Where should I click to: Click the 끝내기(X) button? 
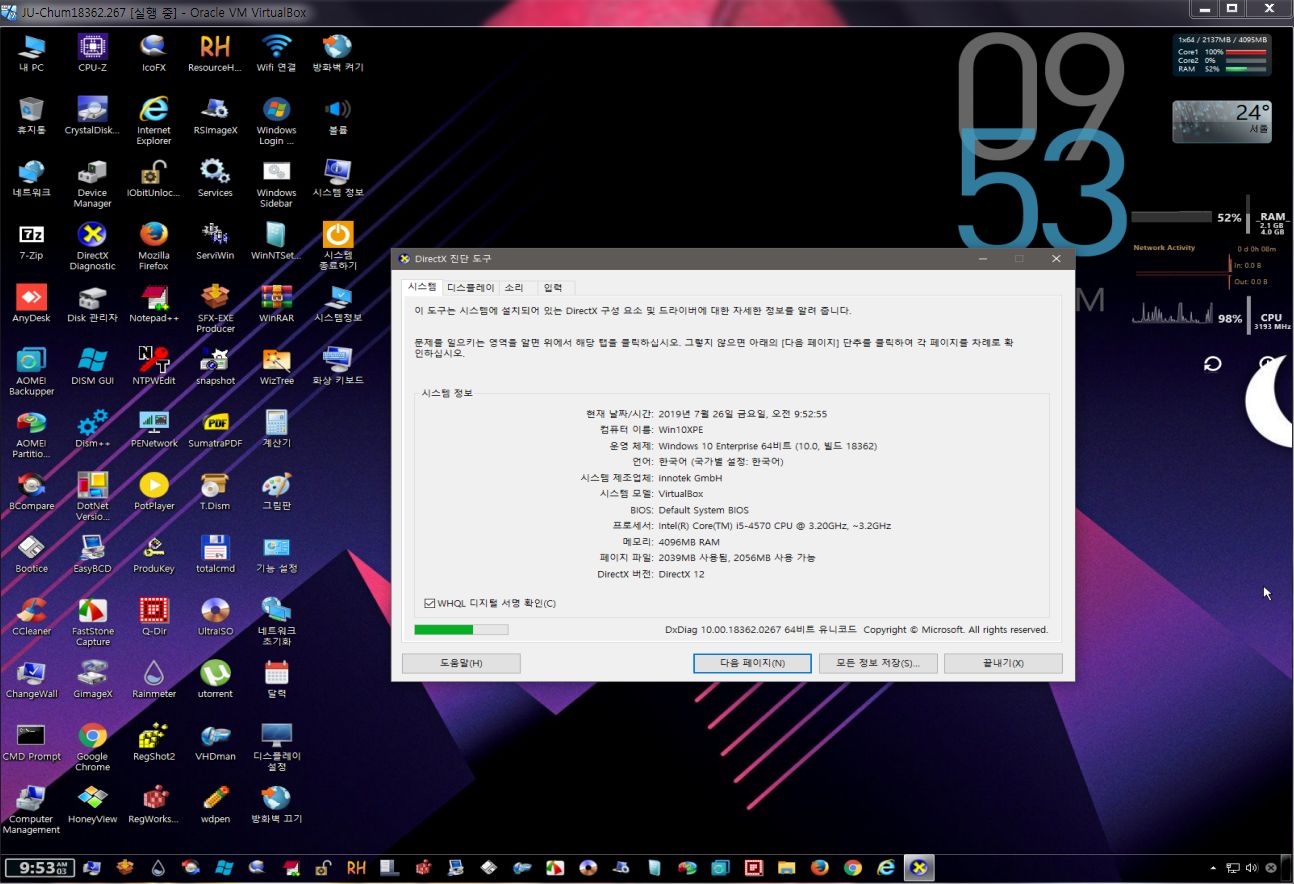tap(1003, 663)
